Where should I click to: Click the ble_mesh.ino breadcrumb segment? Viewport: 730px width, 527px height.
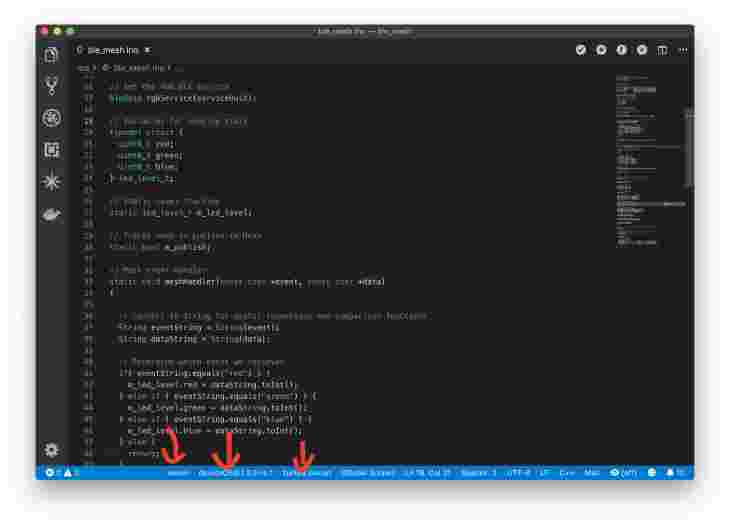(x=134, y=68)
